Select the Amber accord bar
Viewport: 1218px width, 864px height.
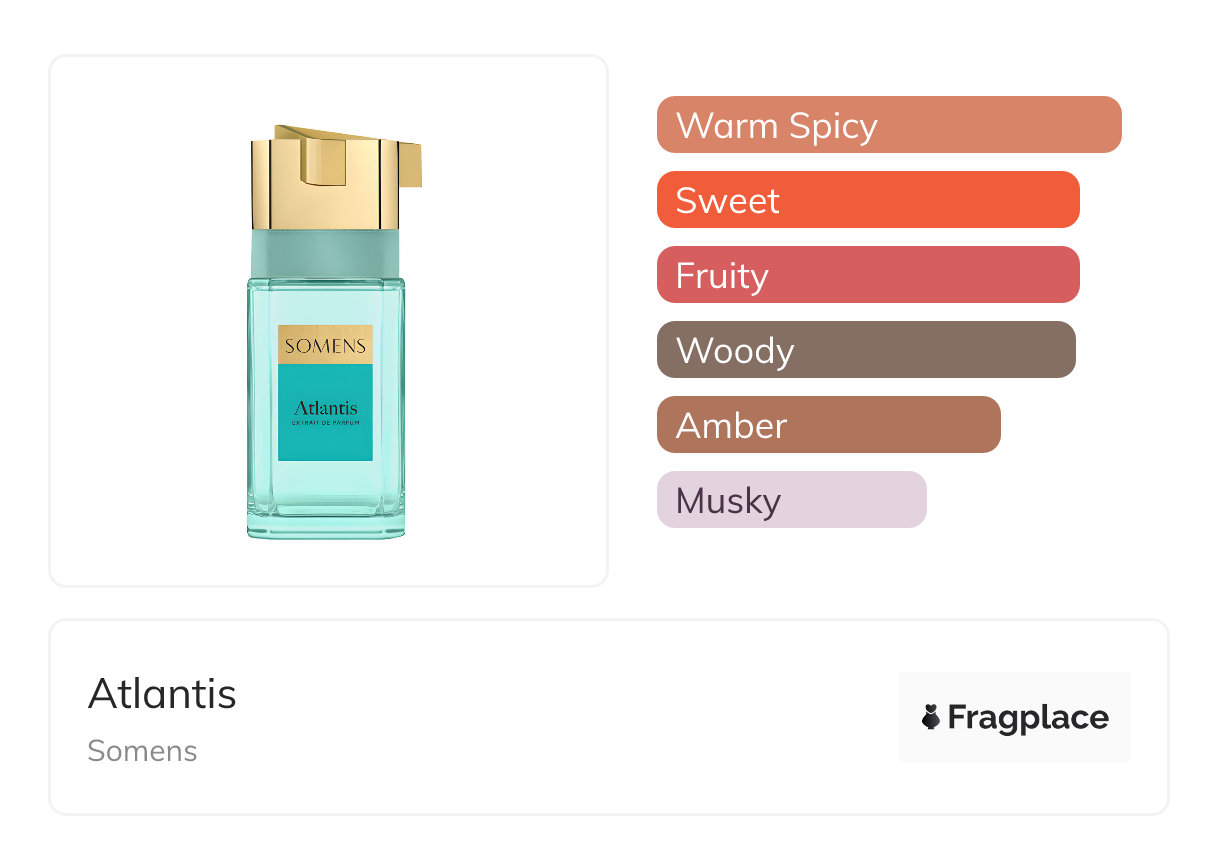[x=828, y=425]
